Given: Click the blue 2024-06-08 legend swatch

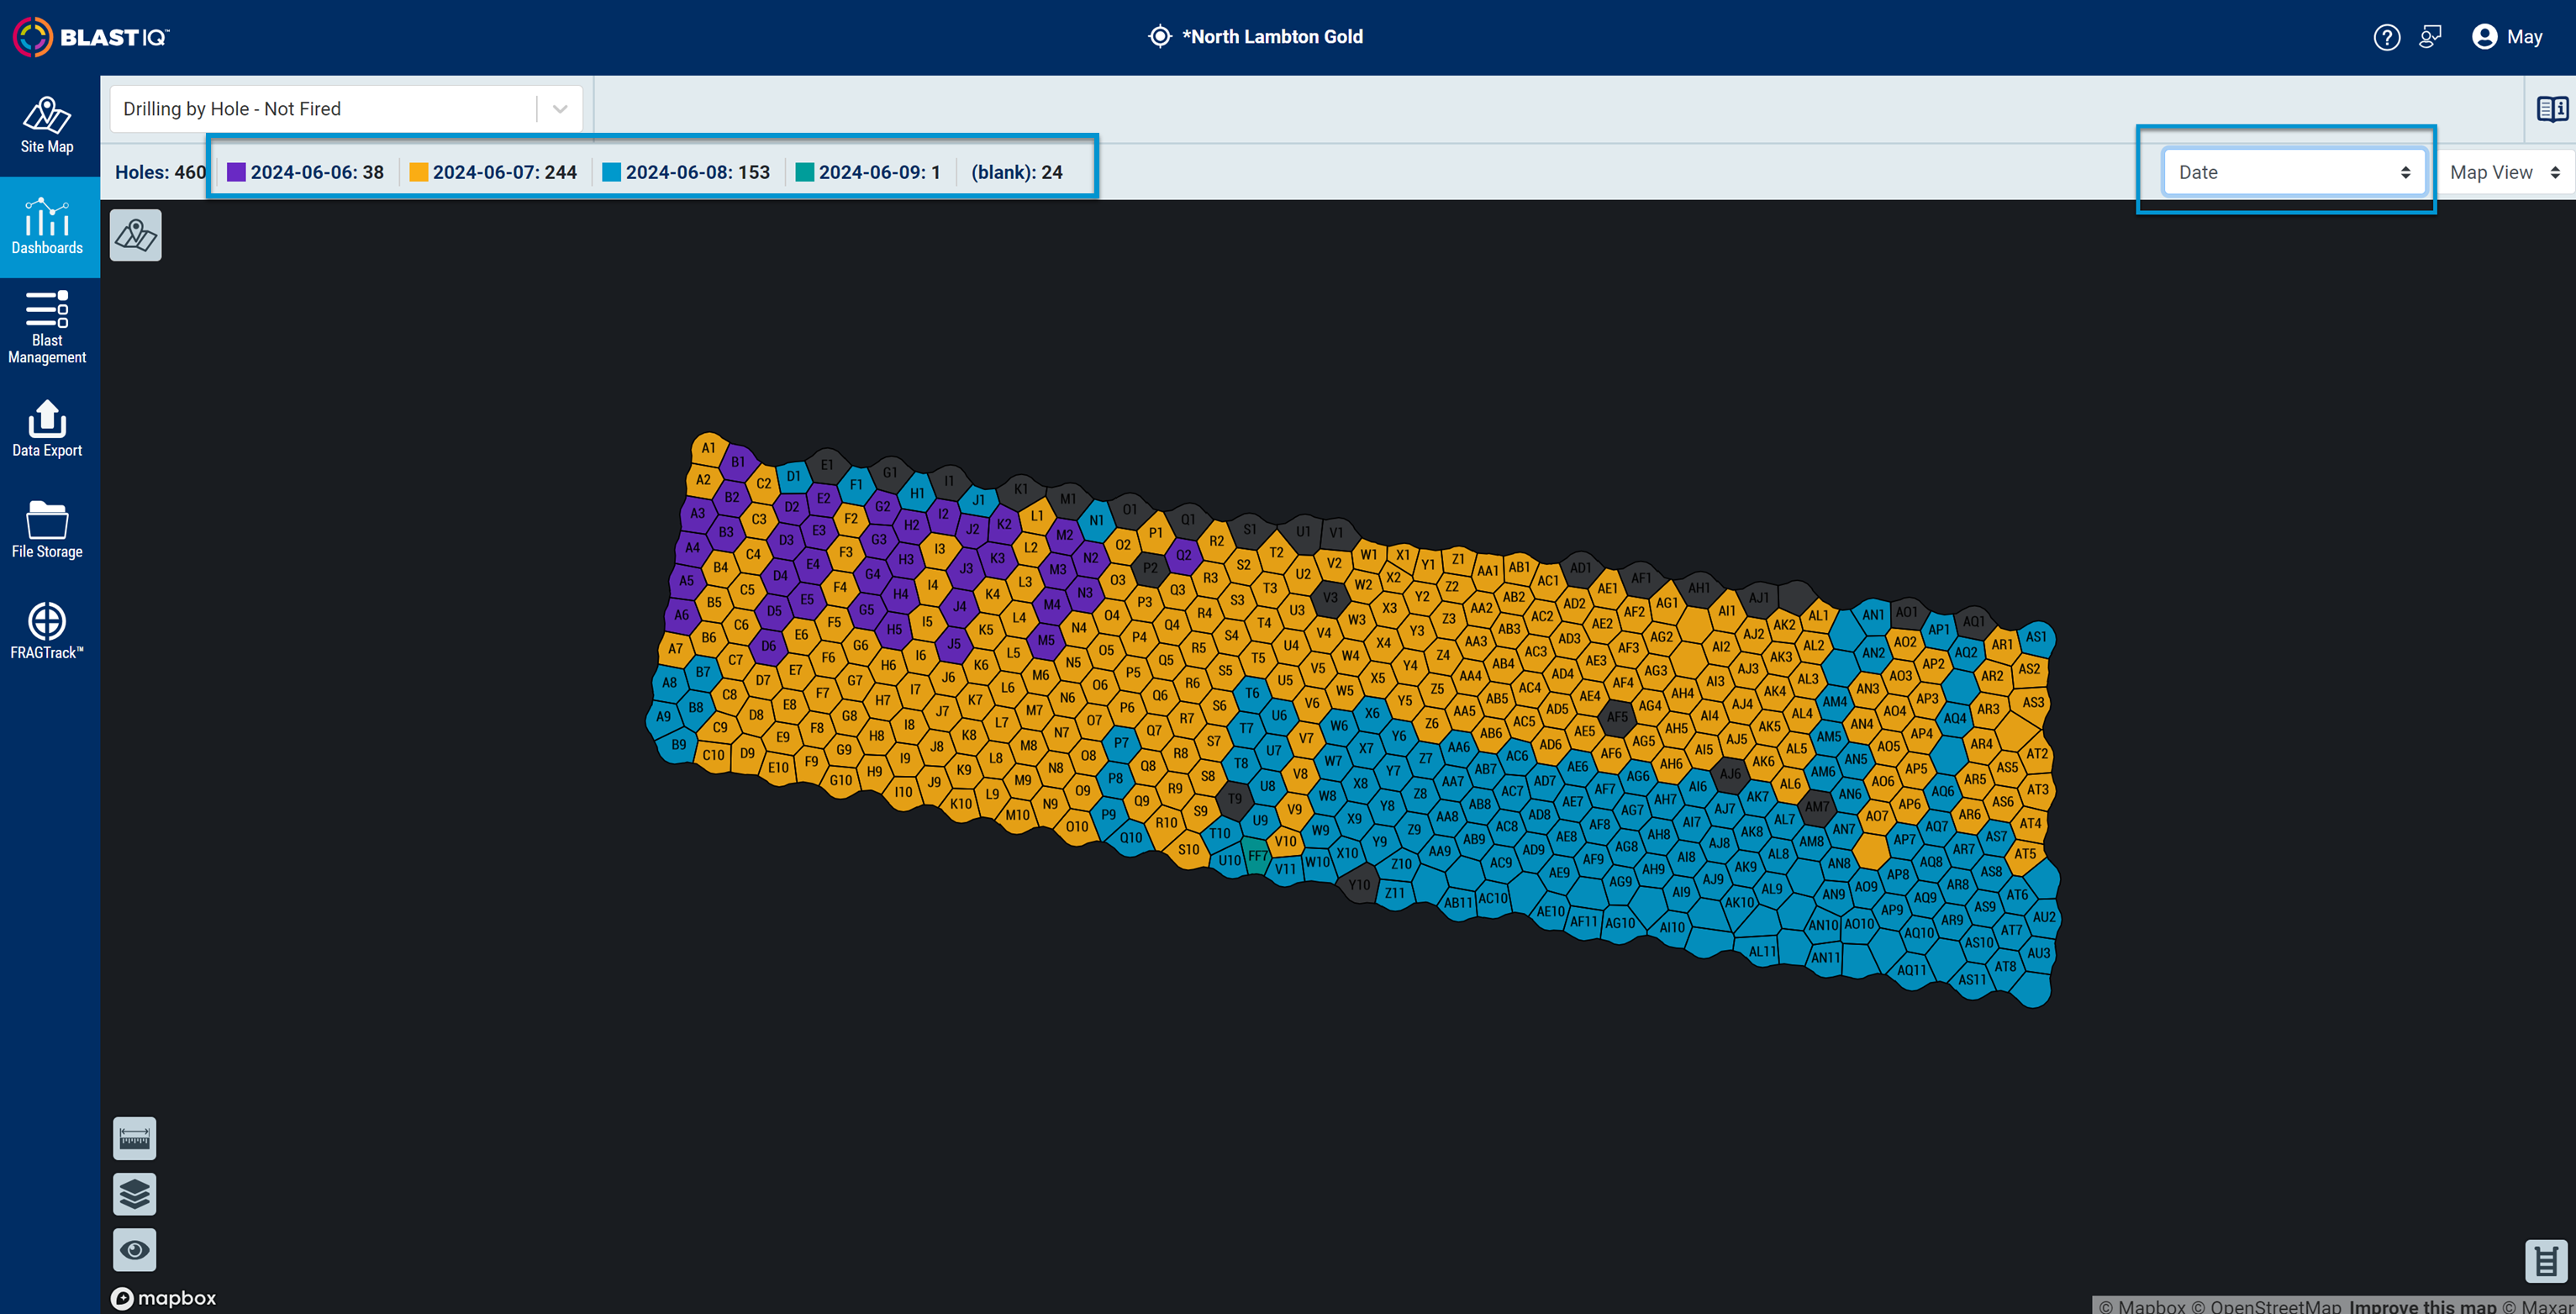Looking at the screenshot, I should [x=611, y=172].
